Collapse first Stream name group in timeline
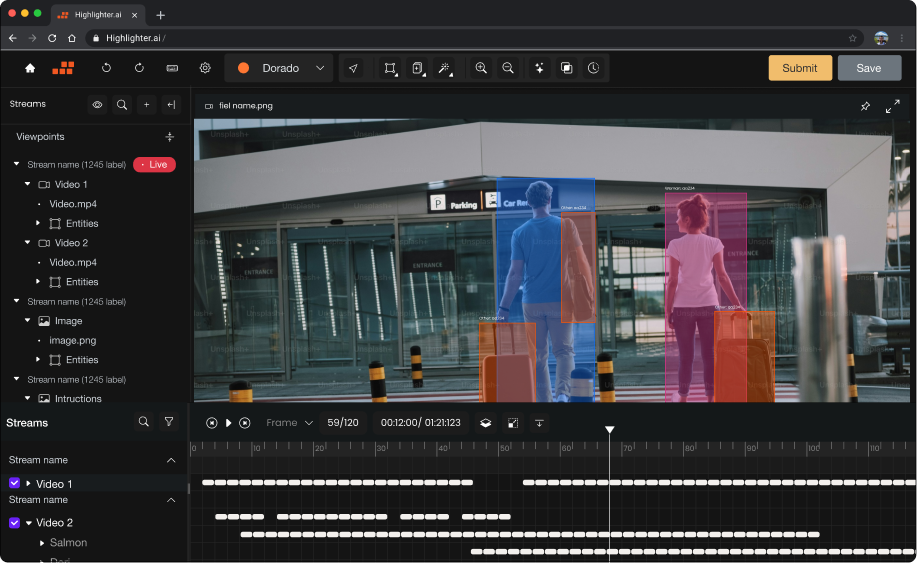This screenshot has width=917, height=563. click(171, 460)
